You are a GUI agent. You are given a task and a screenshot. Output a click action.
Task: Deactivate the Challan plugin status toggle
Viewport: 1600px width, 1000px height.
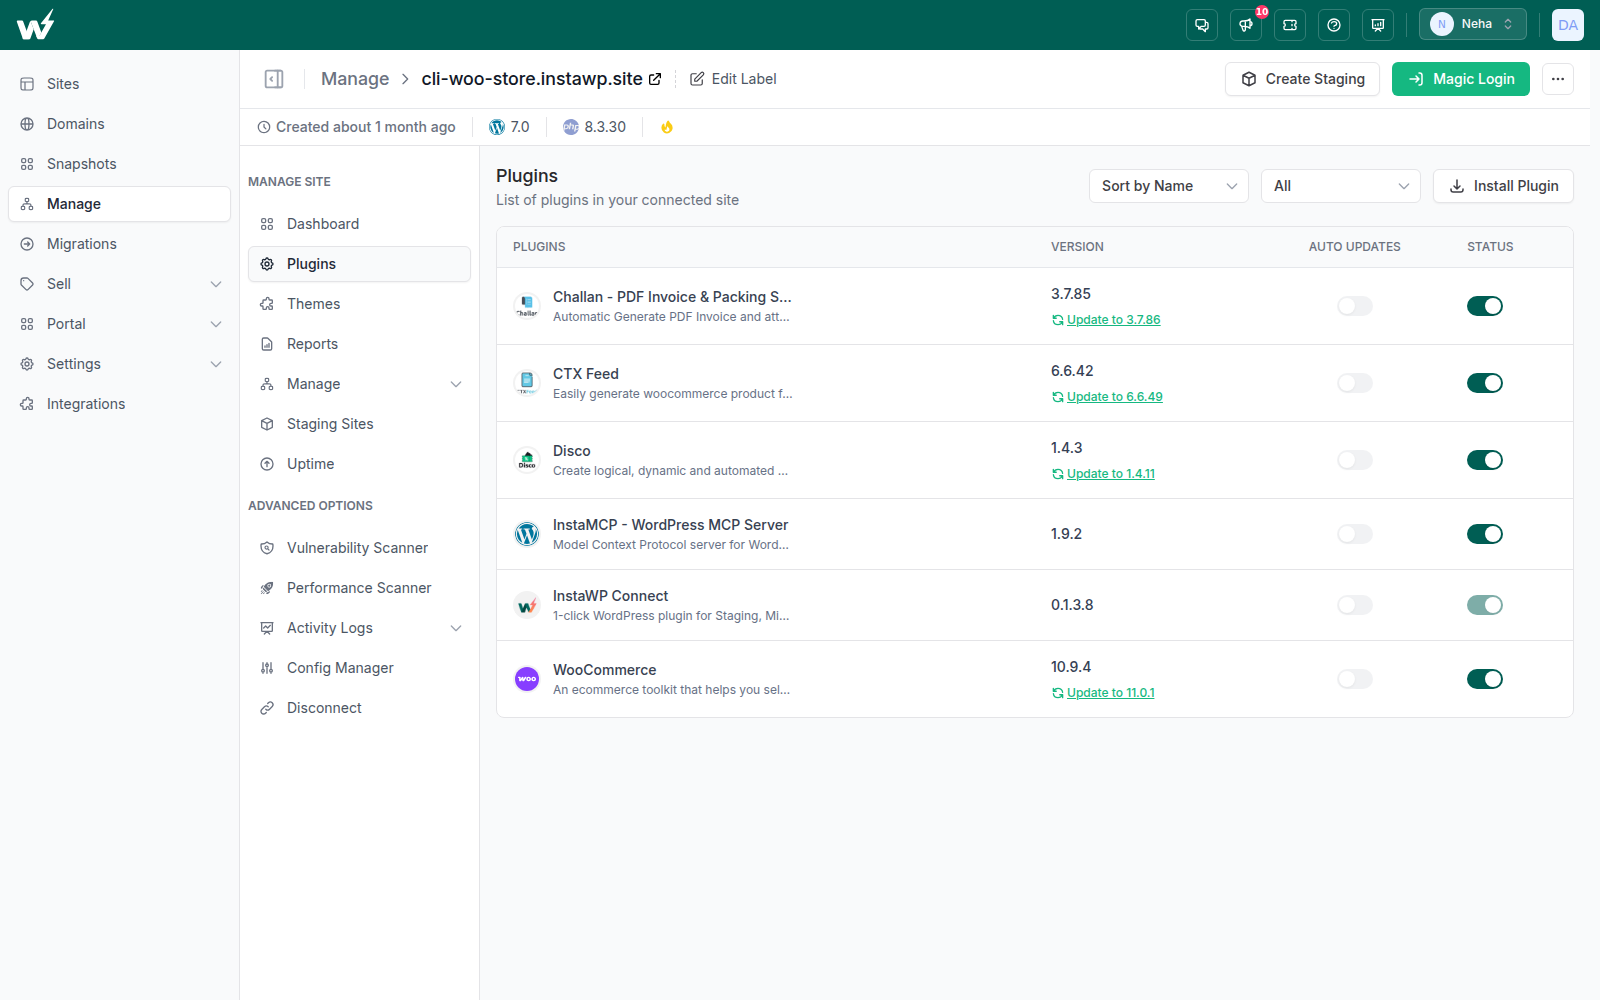(1485, 306)
